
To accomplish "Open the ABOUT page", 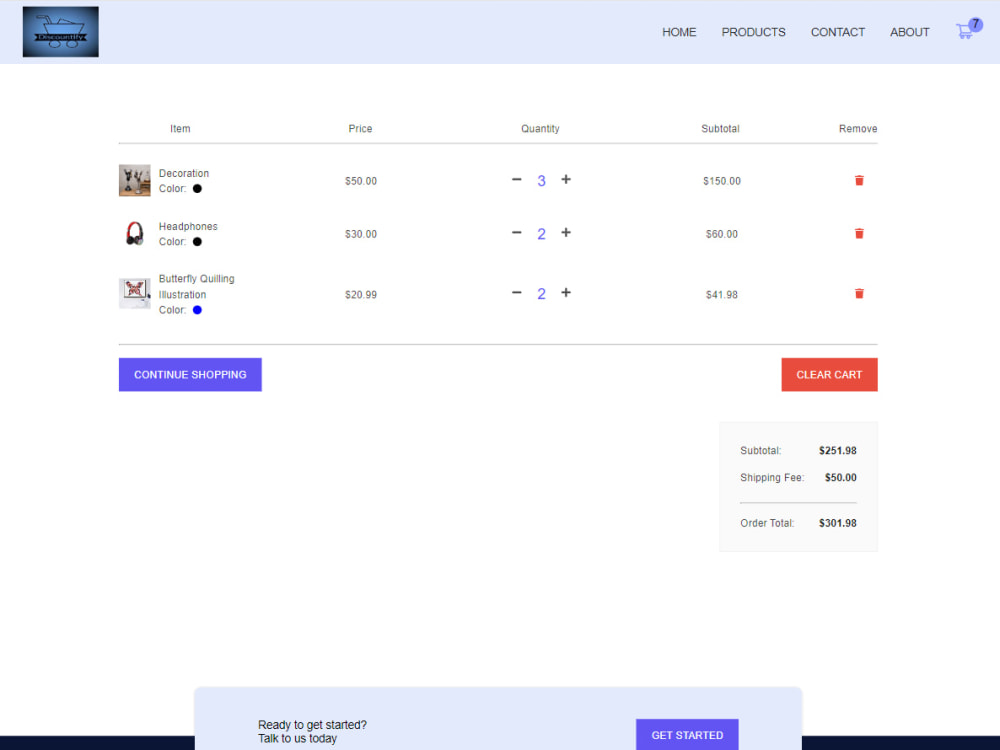I will pos(909,32).
